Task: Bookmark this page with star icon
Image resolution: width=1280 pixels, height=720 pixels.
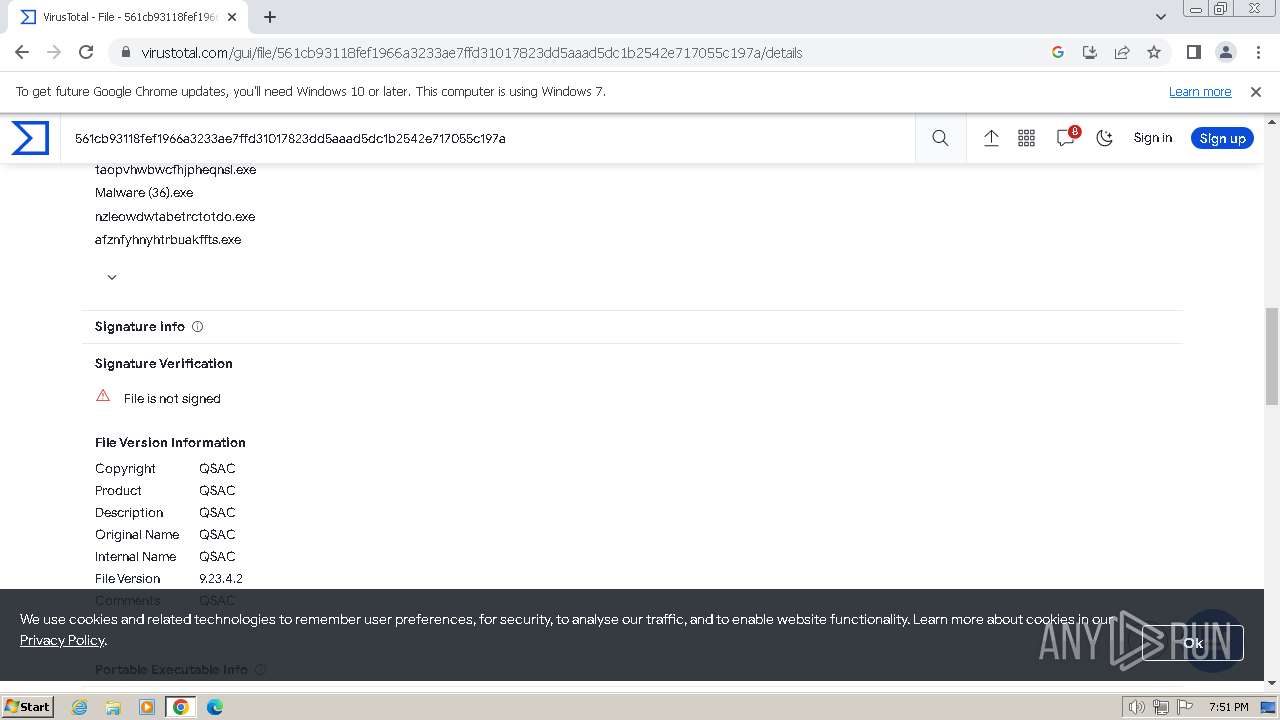Action: tap(1154, 52)
